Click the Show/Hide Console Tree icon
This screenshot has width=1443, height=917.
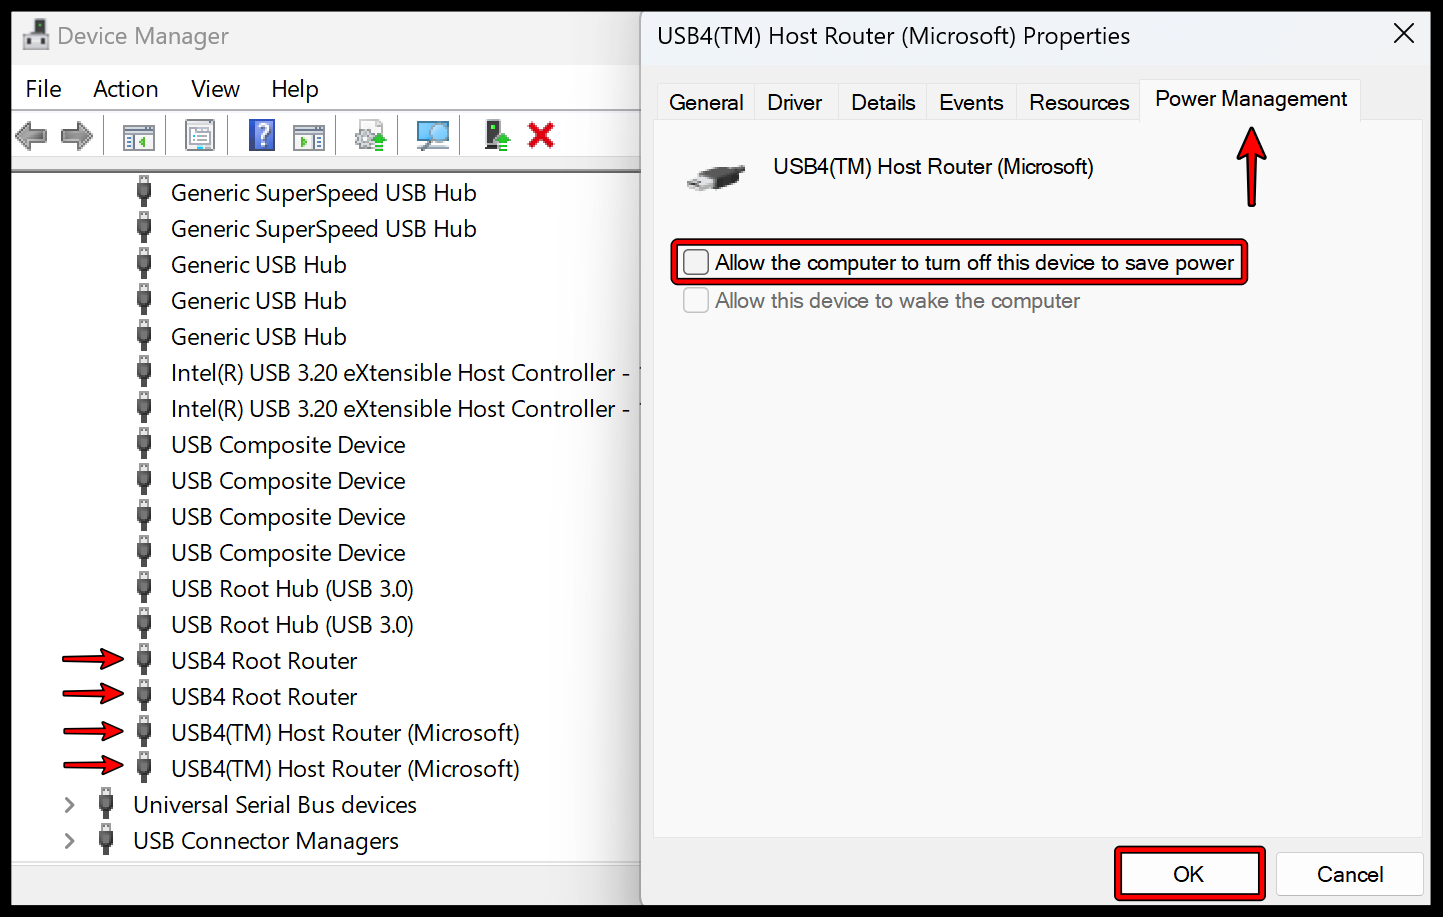pyautogui.click(x=137, y=135)
